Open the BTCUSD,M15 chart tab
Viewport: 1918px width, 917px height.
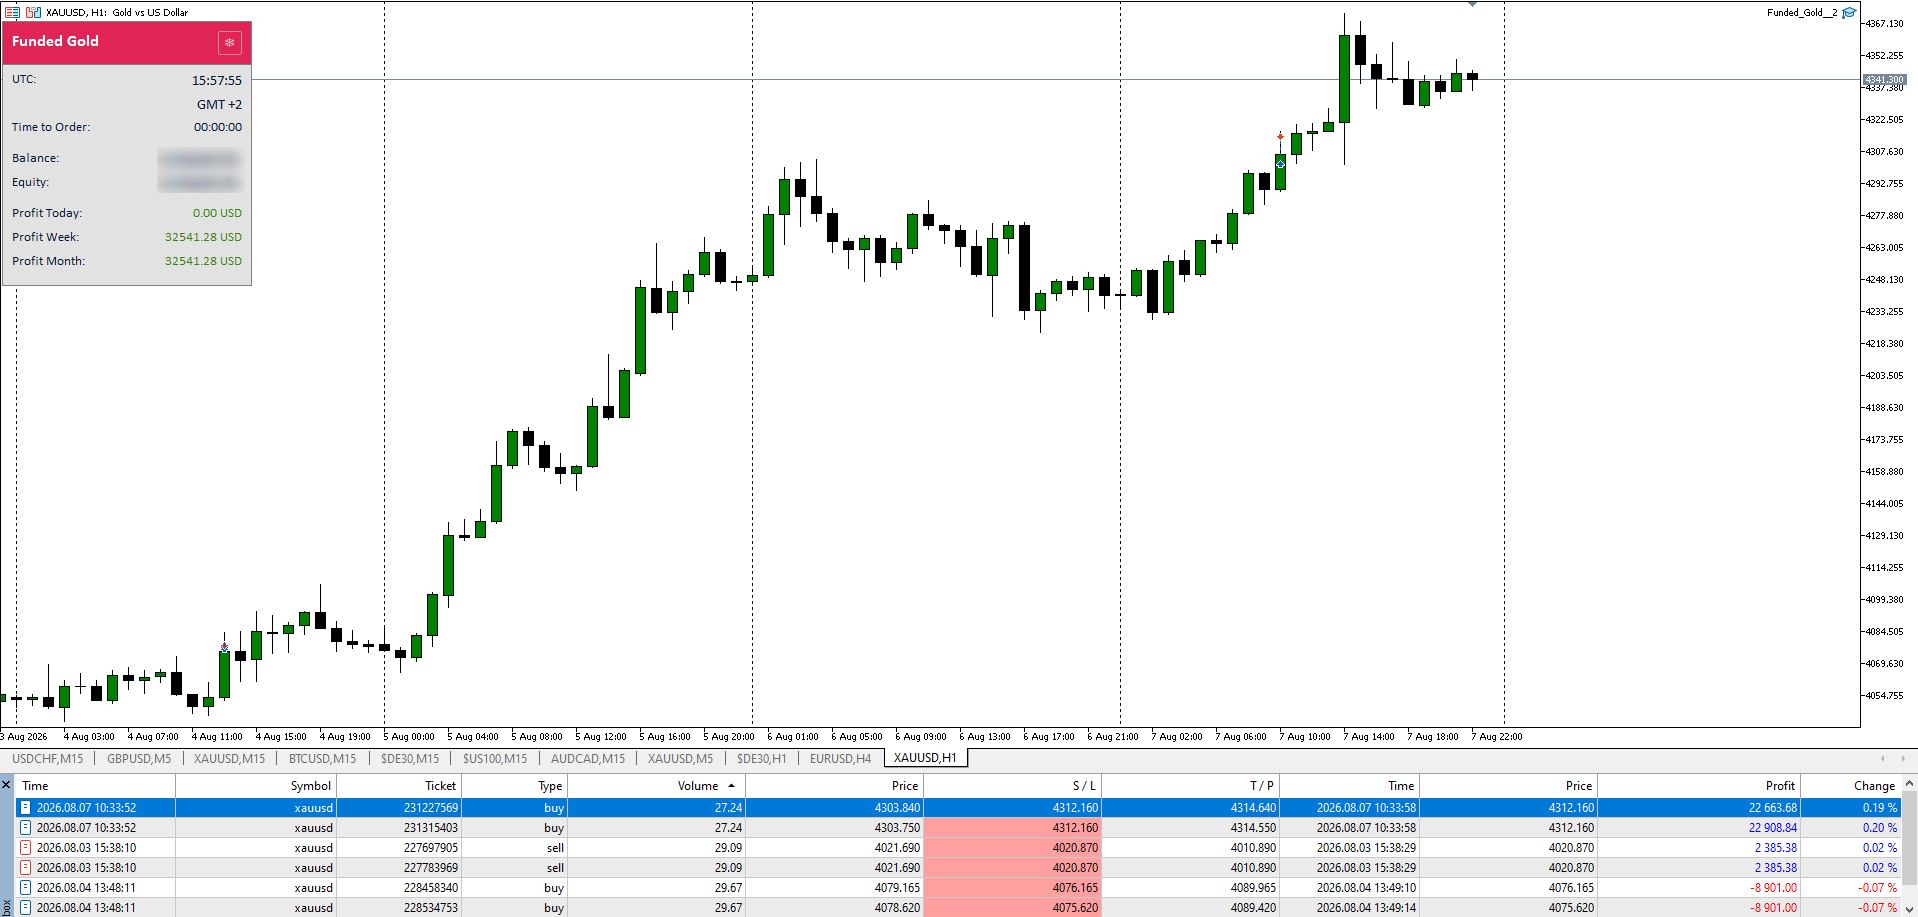tap(323, 758)
